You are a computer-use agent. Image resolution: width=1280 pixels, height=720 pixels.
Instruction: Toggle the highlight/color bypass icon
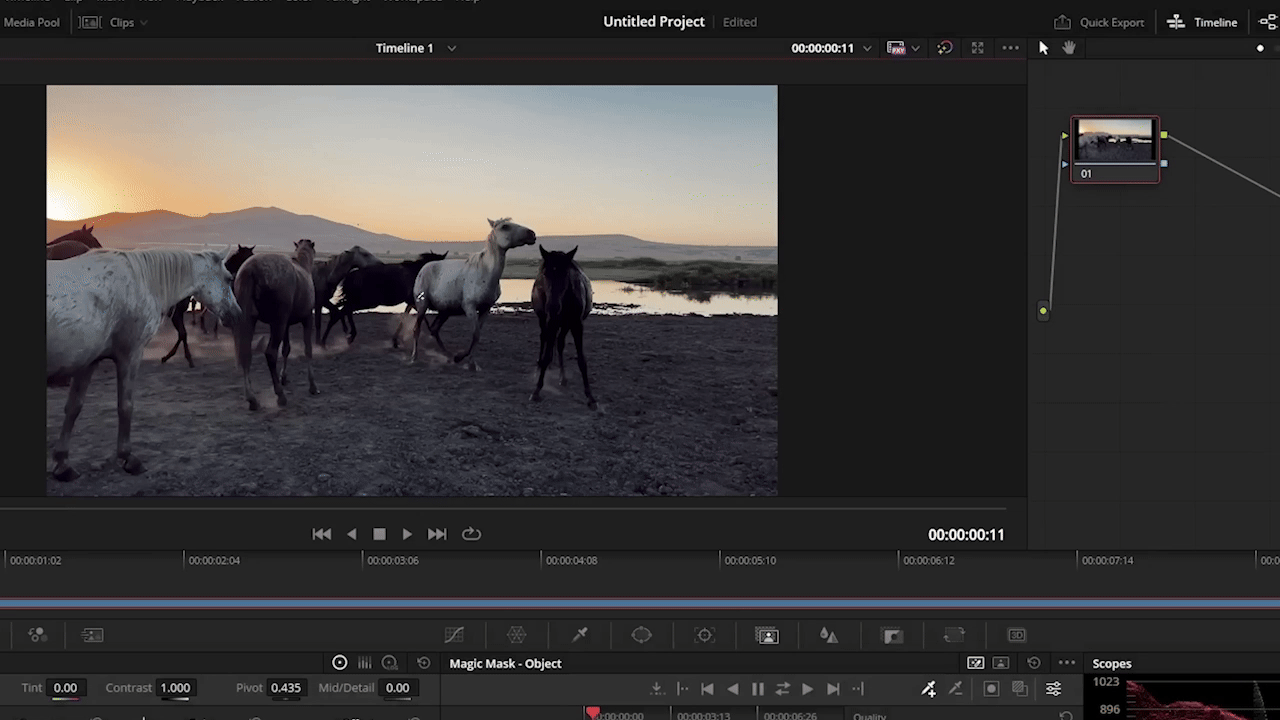pos(945,48)
